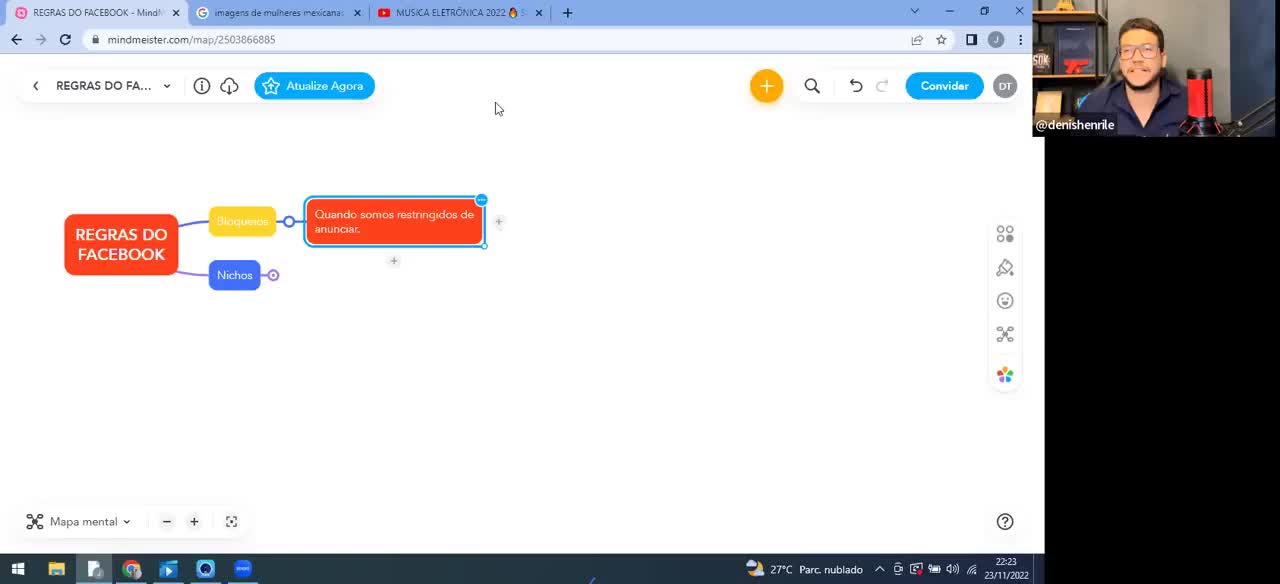Click the cloud download export icon
Image resolution: width=1280 pixels, height=584 pixels.
[x=229, y=86]
